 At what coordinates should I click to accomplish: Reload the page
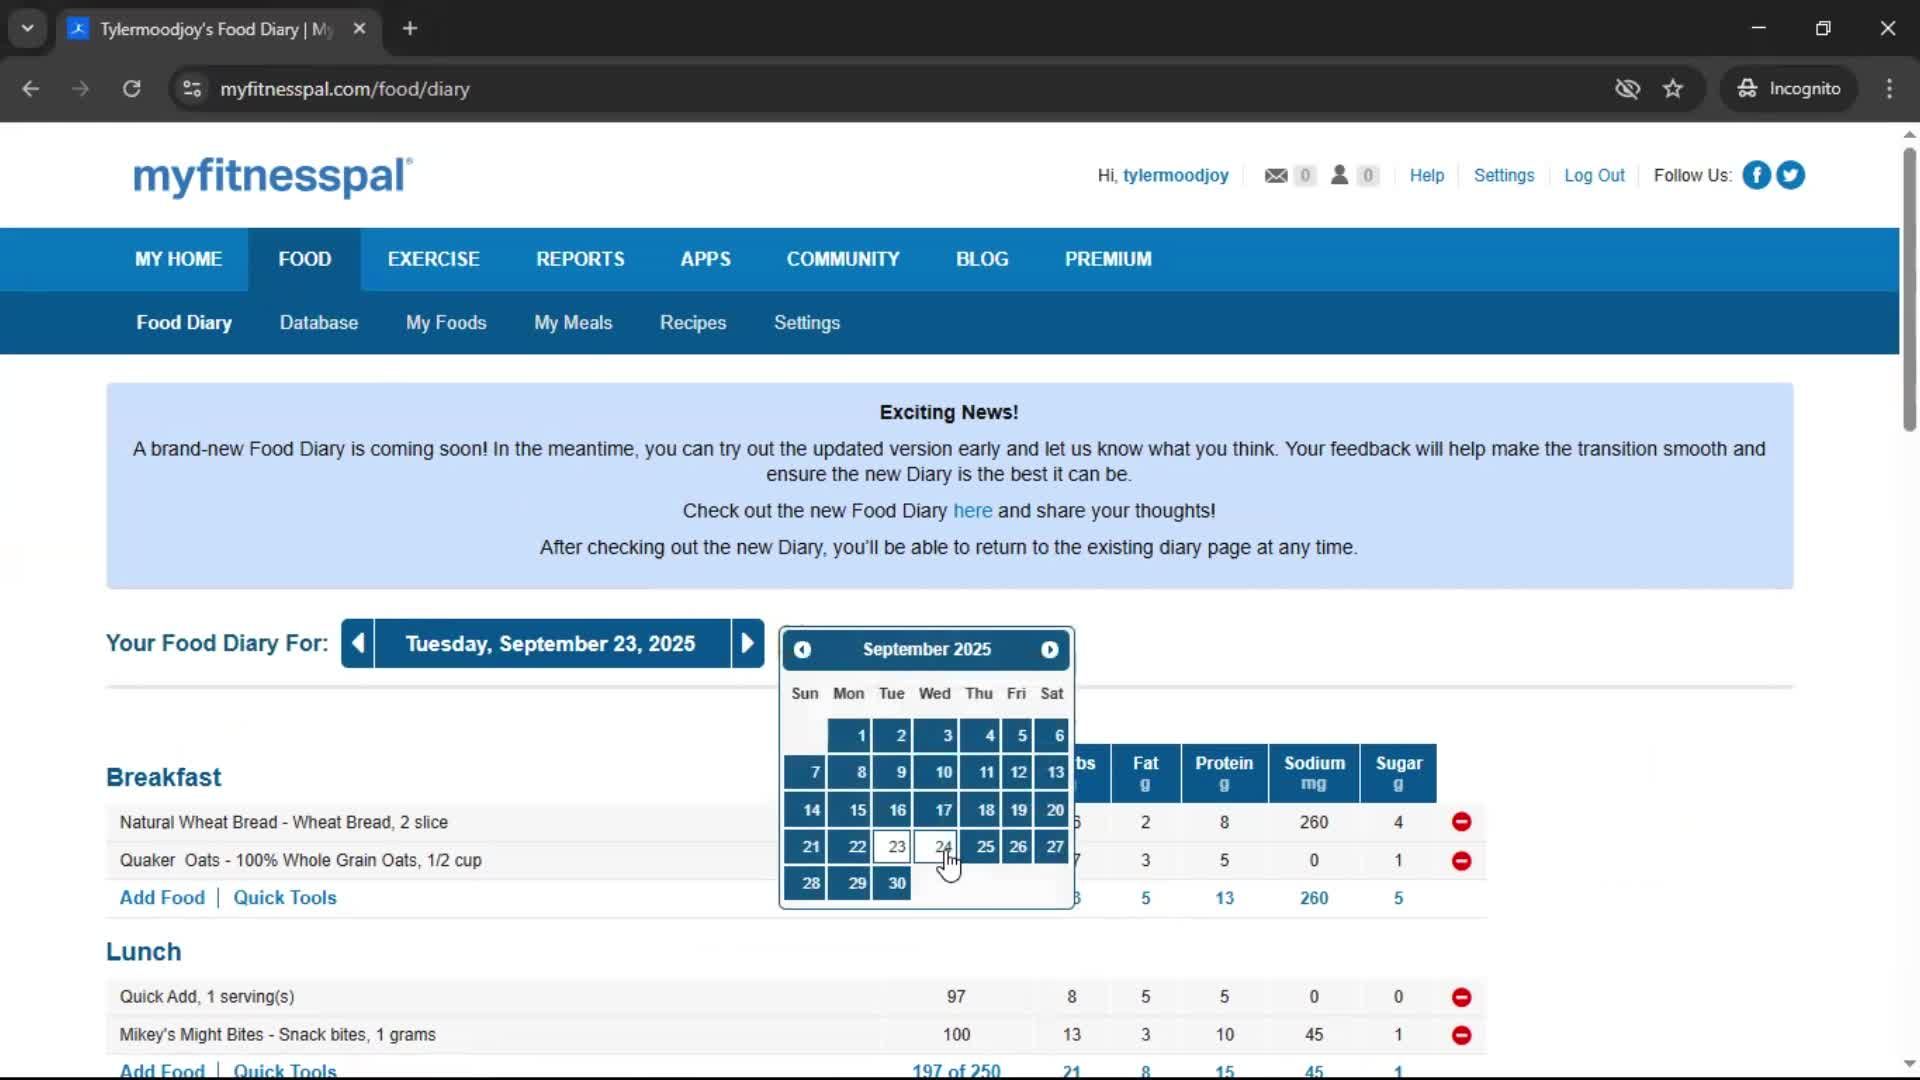point(131,89)
